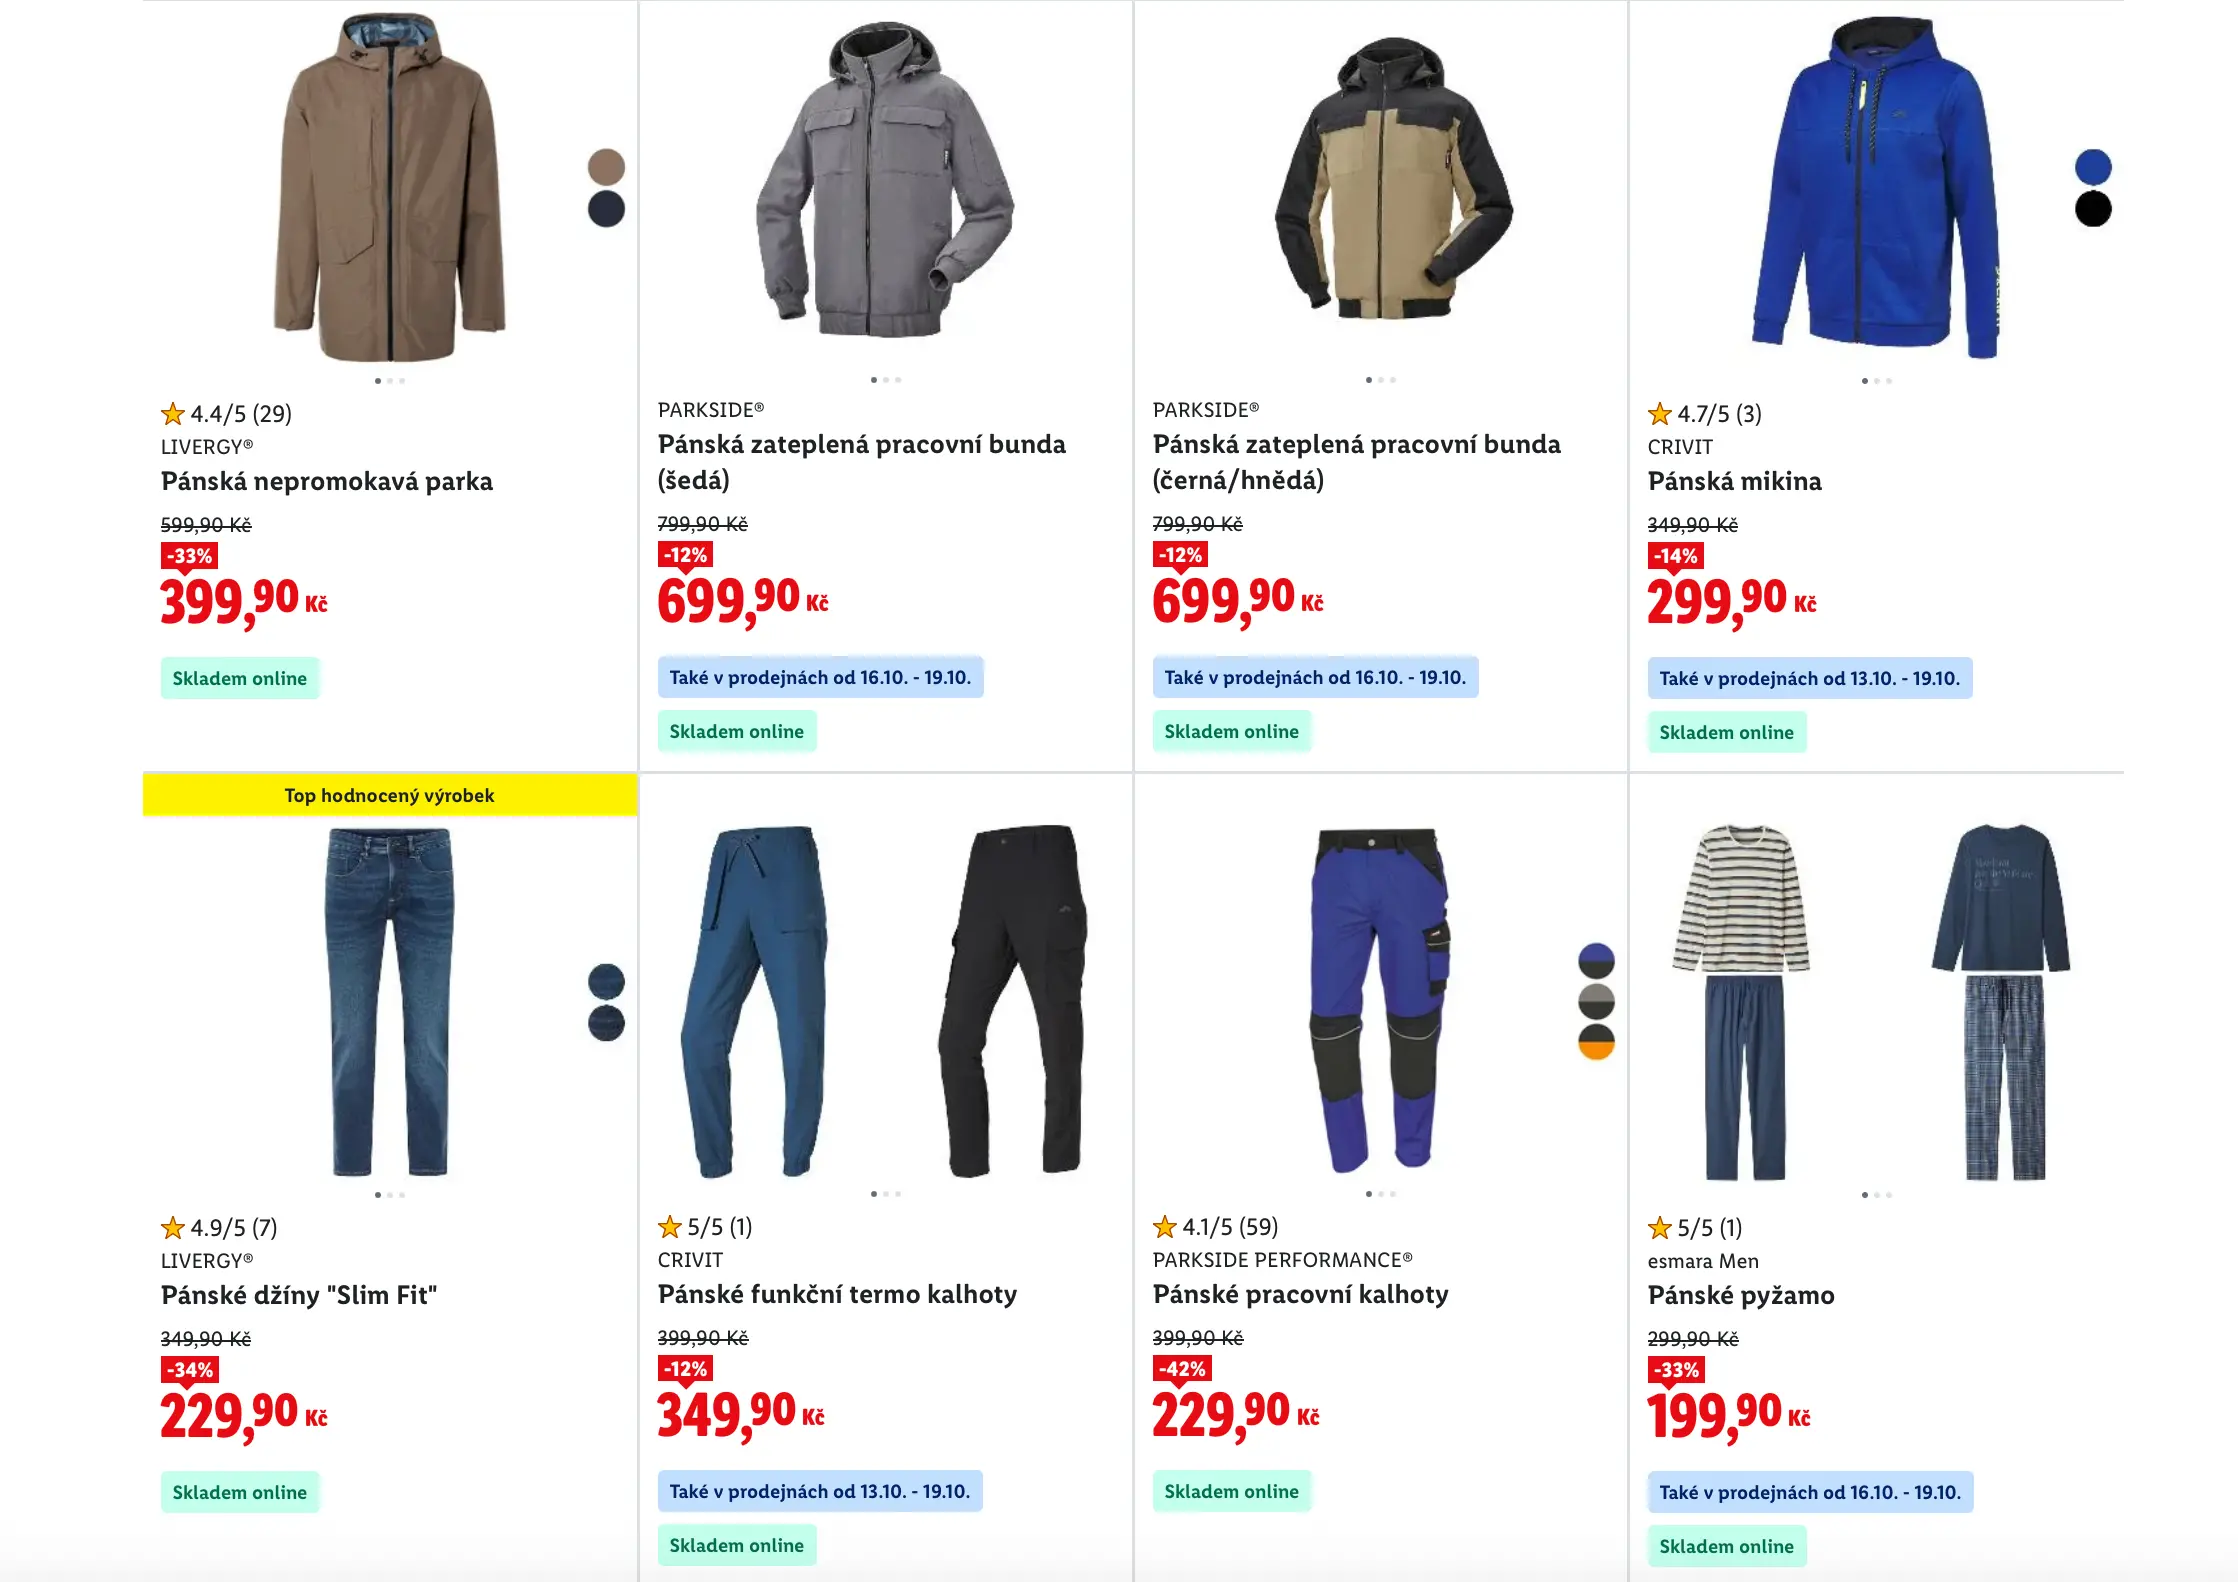The image size is (2238, 1582).
Task: Click the Slim Fit jeans product photo
Action: click(x=389, y=1000)
